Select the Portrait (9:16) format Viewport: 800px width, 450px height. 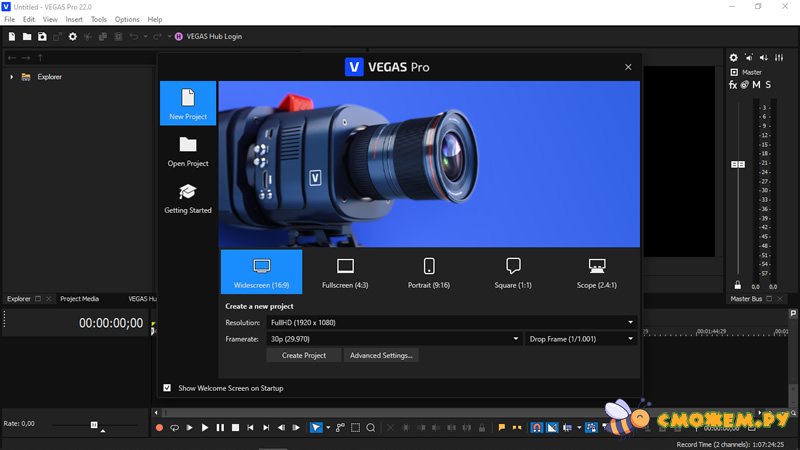(x=429, y=272)
